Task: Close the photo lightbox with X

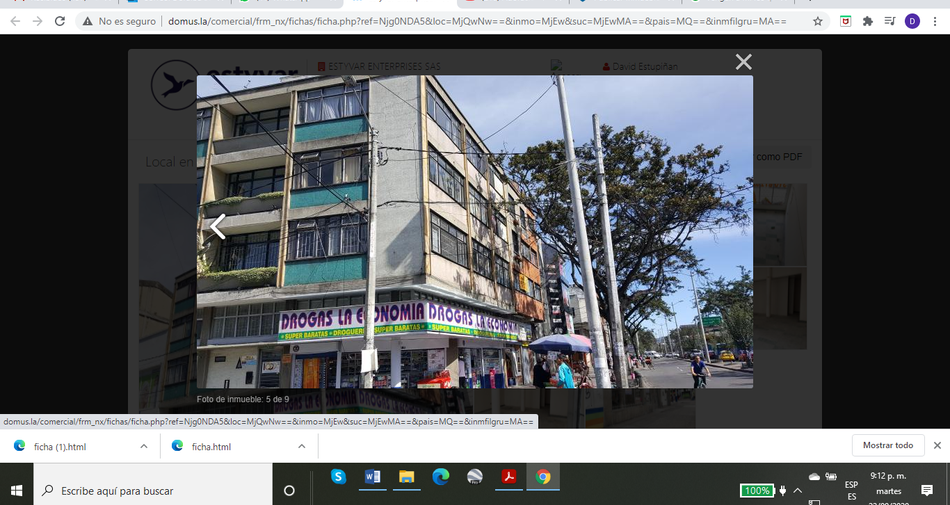Action: 743,62
